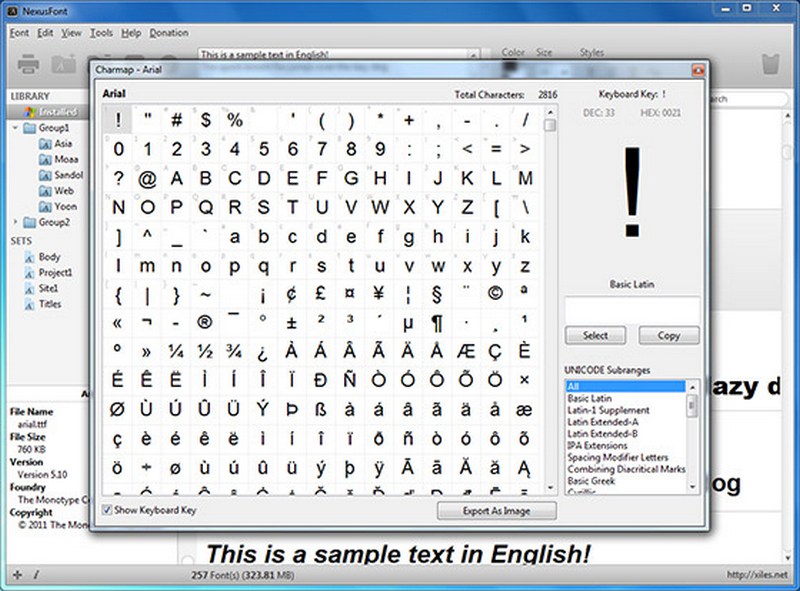Open the Tools menu
The image size is (800, 591).
tap(101, 32)
